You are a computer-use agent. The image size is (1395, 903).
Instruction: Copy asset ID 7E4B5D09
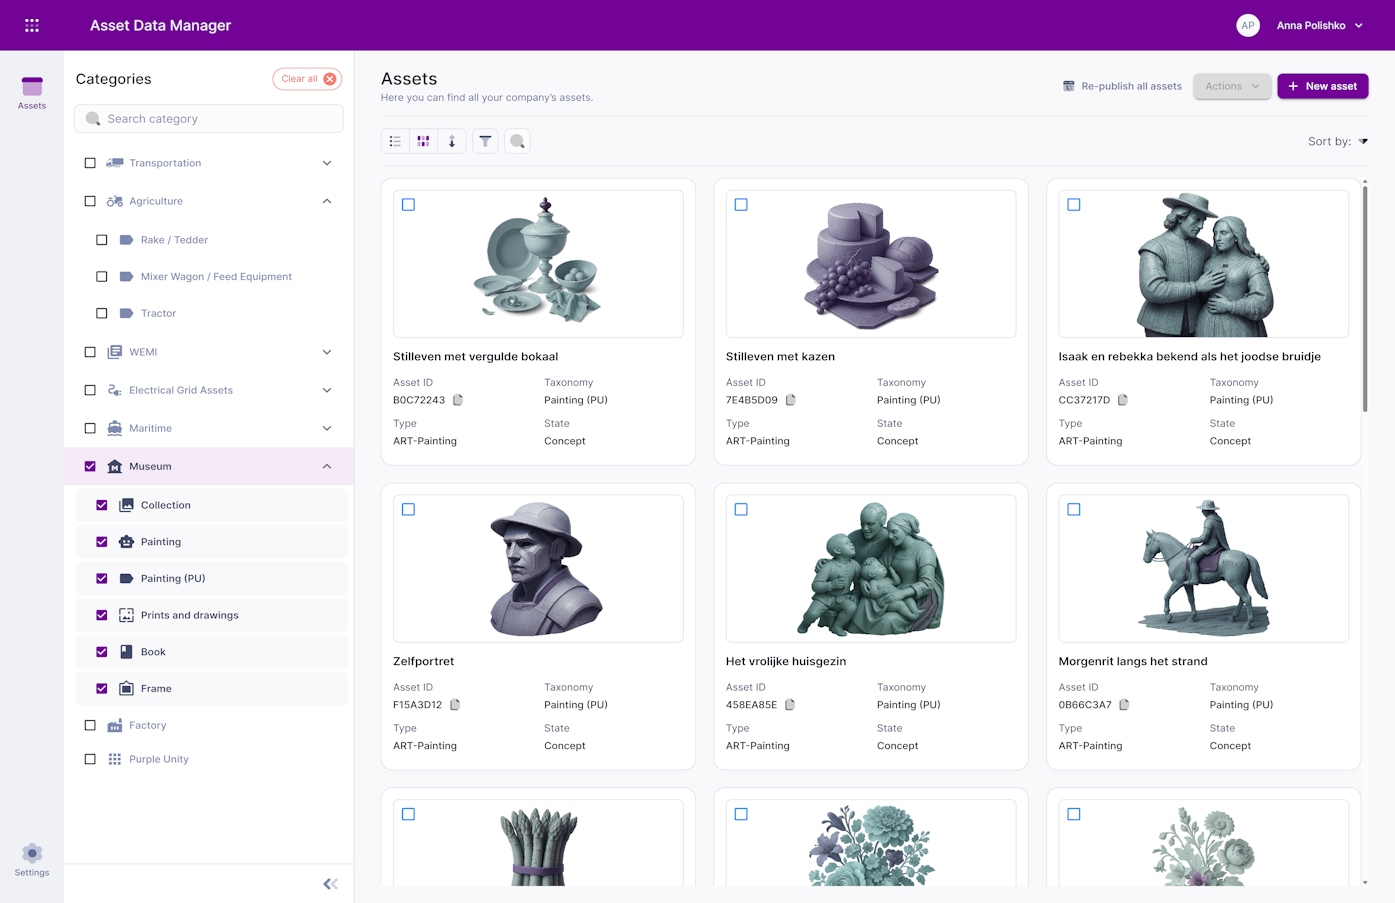click(x=790, y=400)
